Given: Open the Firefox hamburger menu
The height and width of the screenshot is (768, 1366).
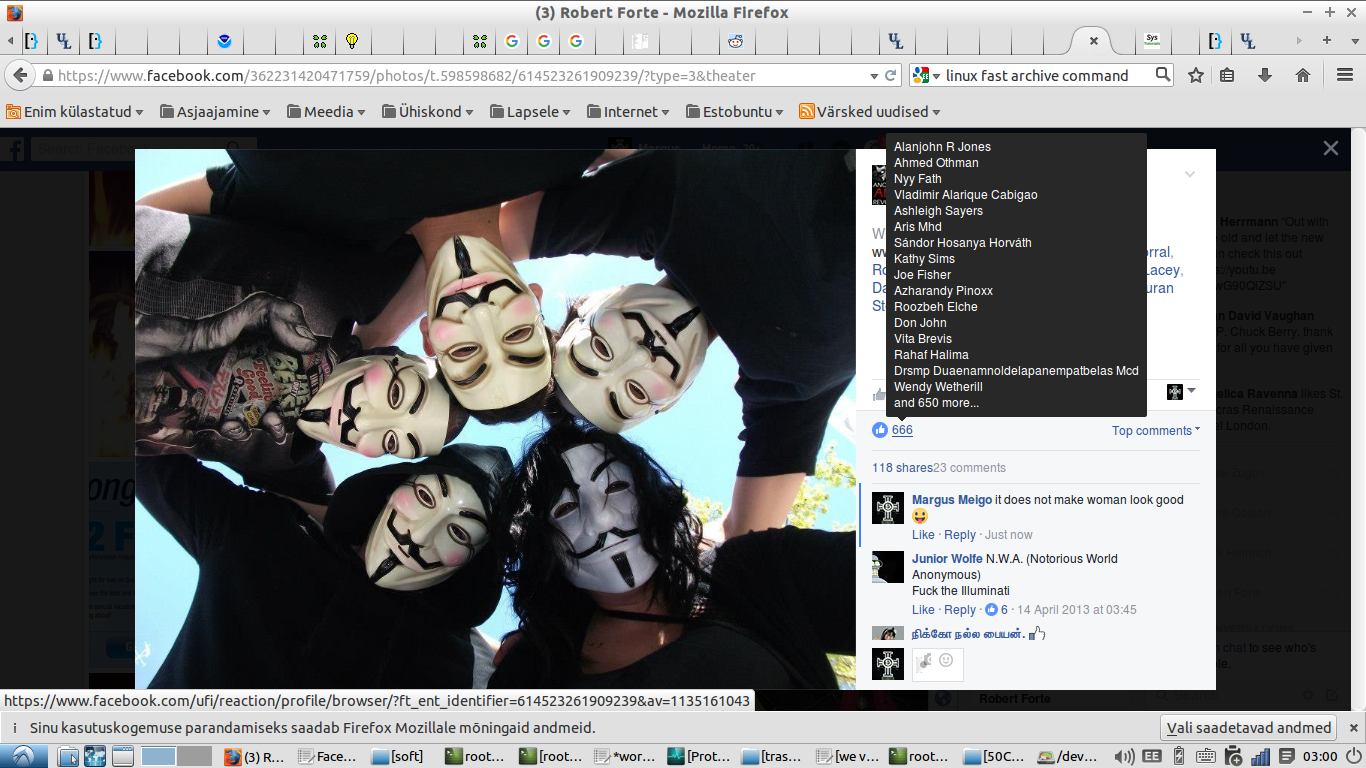Looking at the screenshot, I should point(1345,75).
